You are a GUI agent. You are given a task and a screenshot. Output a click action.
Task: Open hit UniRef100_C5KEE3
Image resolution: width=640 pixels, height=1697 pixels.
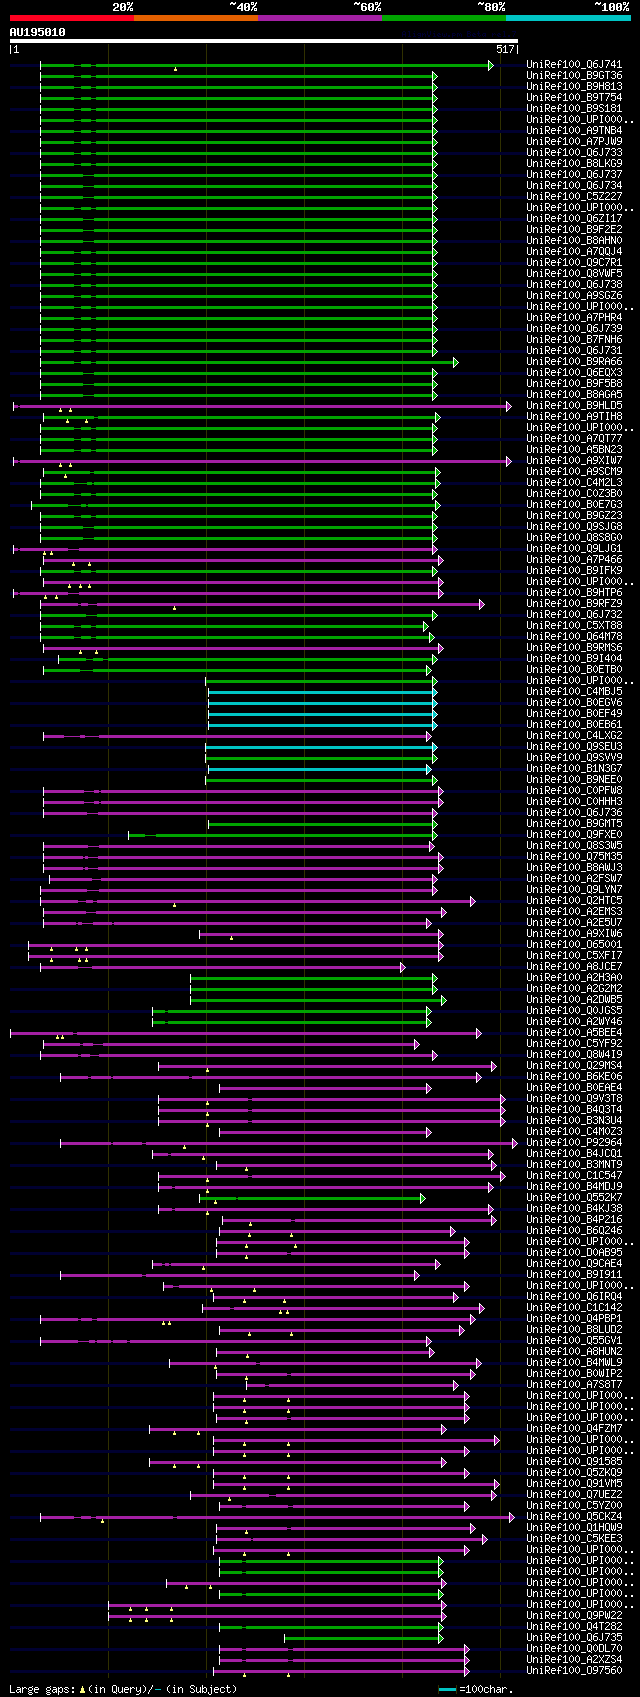(x=574, y=1539)
